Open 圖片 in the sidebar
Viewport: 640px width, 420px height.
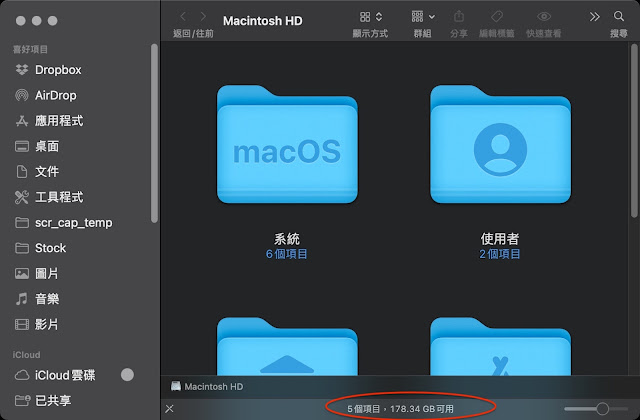[x=37, y=273]
